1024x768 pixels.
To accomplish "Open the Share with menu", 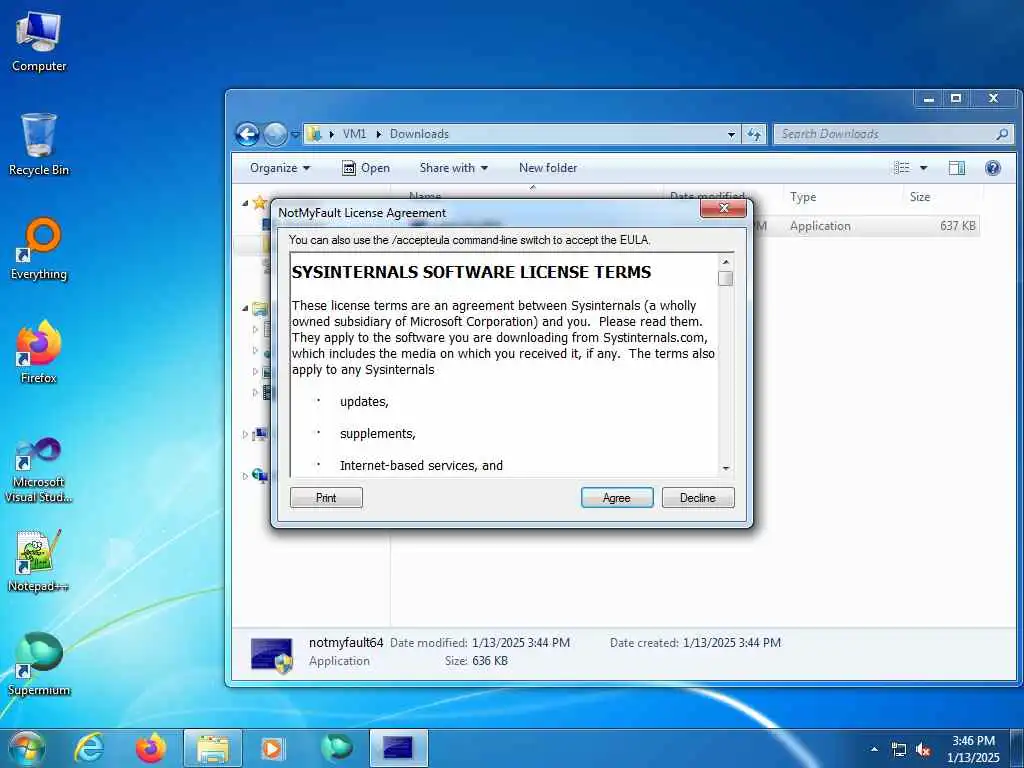I will coord(453,168).
